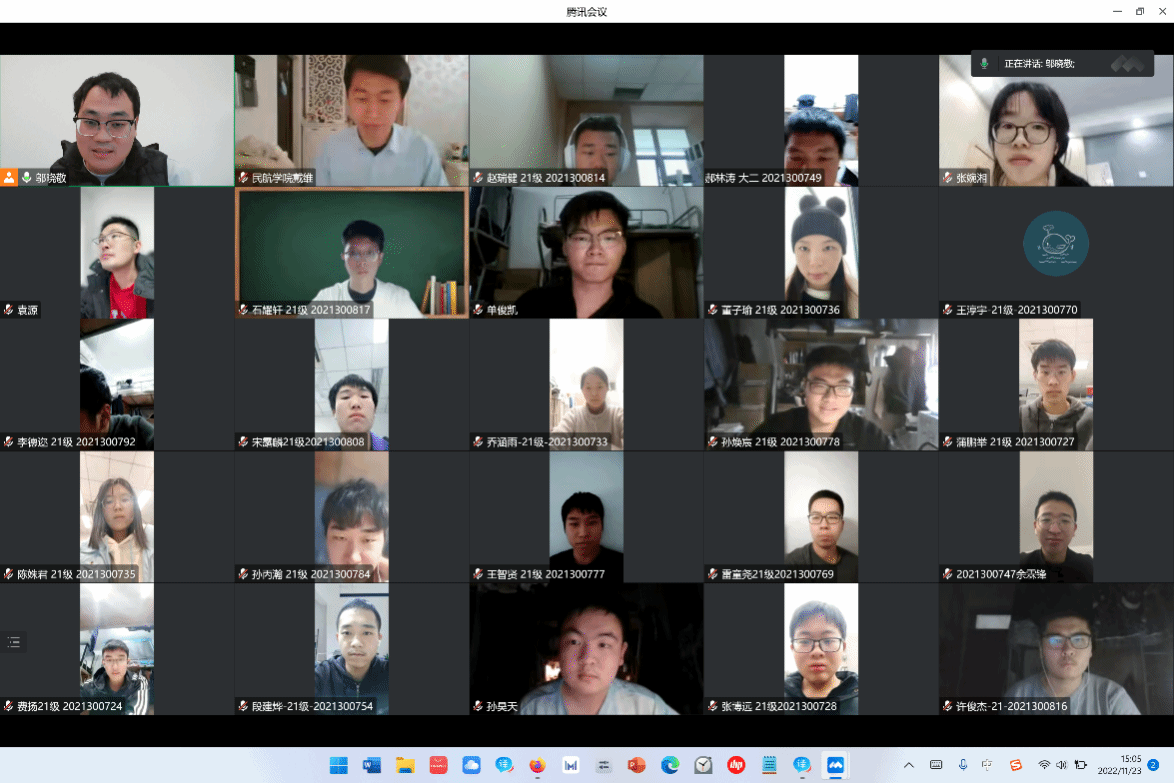Click the Tencent Meeting taskbar icon
The image size is (1174, 783).
[834, 765]
